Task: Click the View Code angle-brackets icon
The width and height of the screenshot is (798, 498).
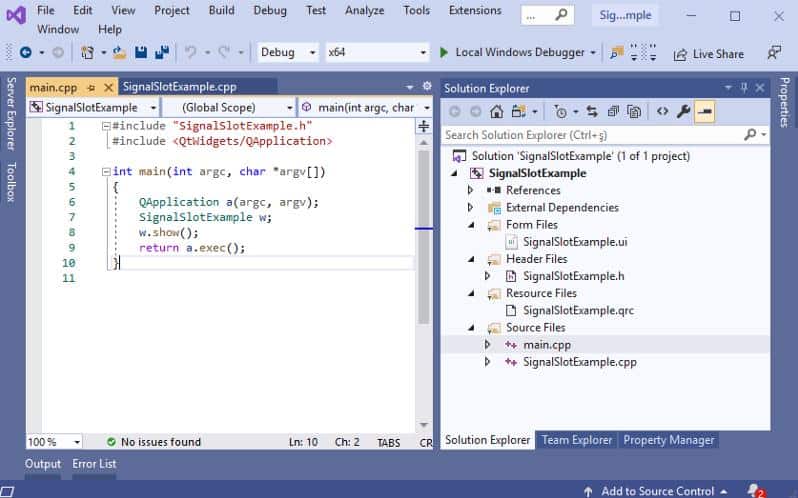Action: coord(662,111)
